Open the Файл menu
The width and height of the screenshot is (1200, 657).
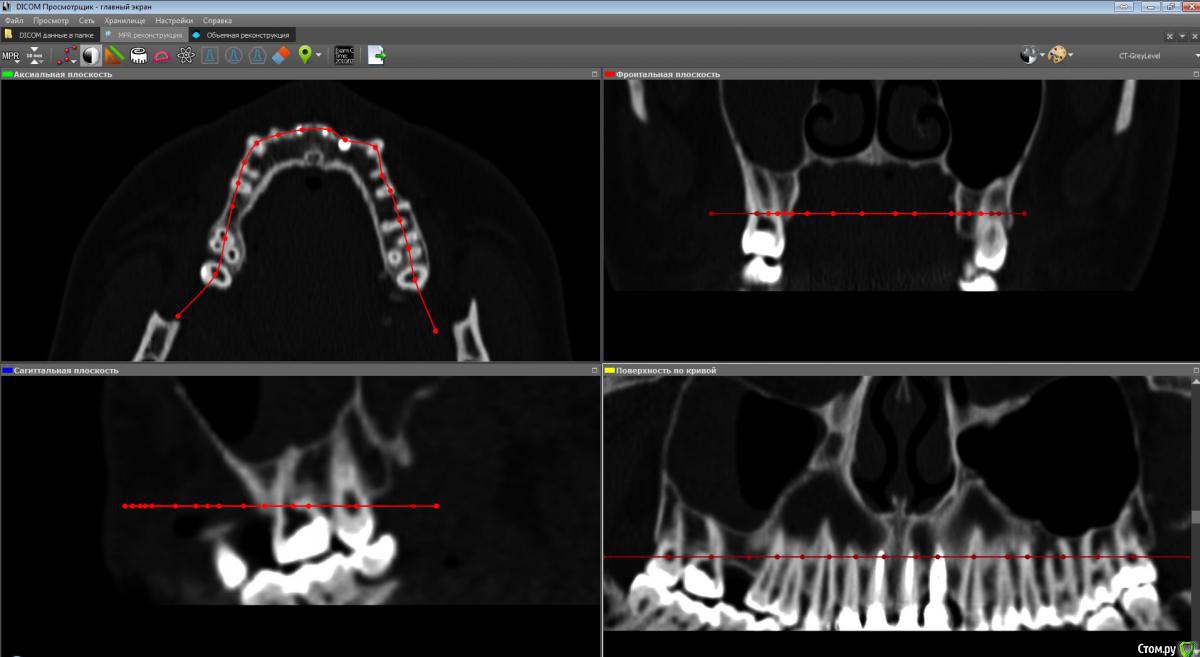[14, 20]
